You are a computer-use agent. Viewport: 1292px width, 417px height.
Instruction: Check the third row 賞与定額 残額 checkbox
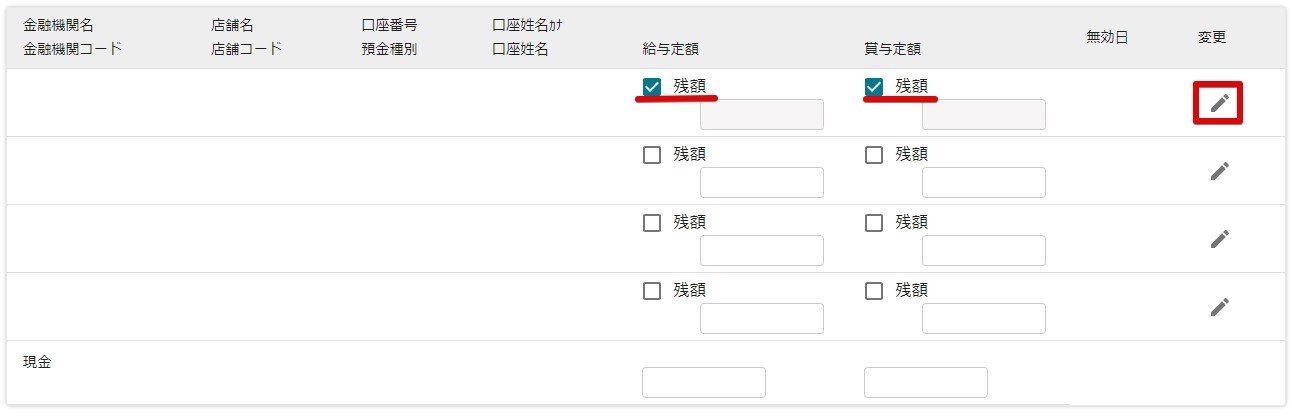tap(874, 223)
